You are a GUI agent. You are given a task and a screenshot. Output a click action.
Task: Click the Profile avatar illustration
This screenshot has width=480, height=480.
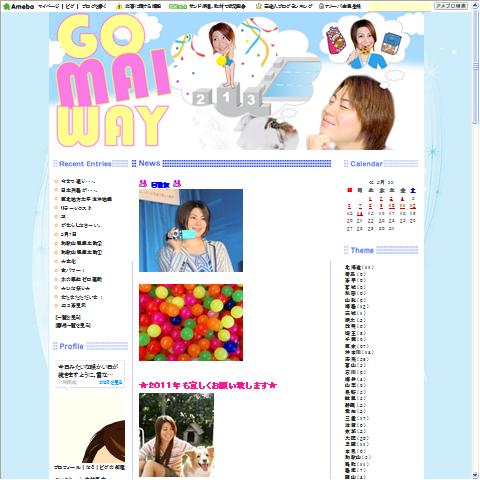click(90, 427)
